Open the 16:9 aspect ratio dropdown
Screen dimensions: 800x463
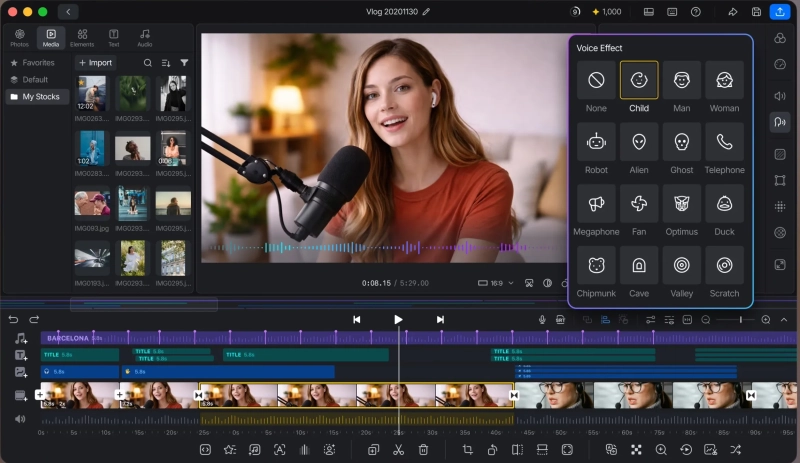point(495,283)
